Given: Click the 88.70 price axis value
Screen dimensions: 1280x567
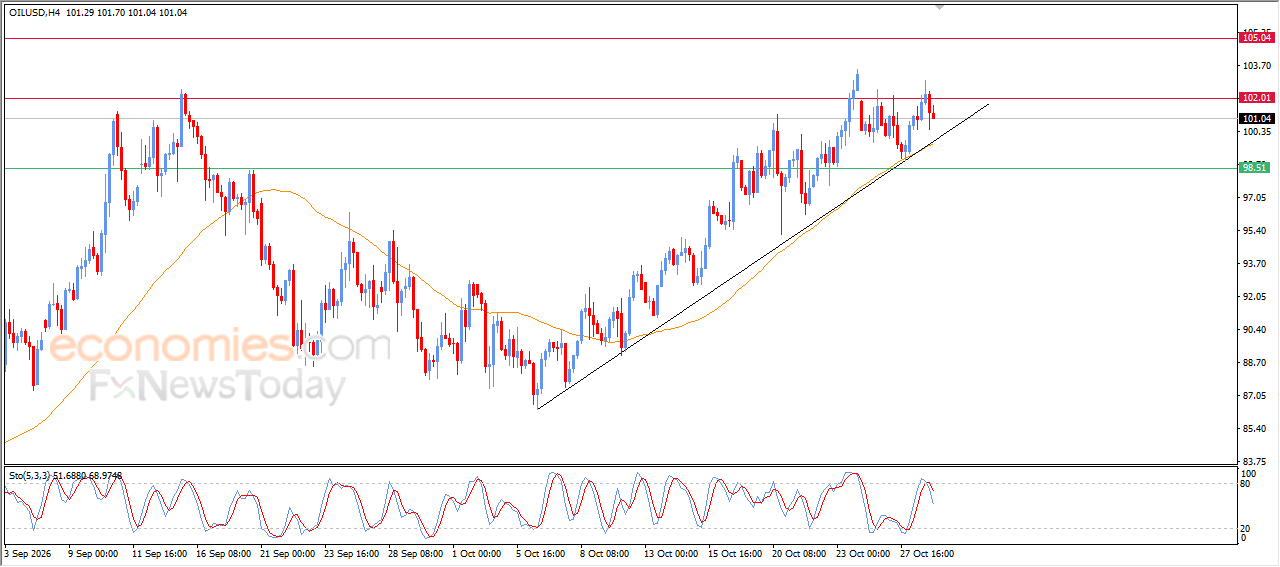Looking at the screenshot, I should pos(1254,363).
